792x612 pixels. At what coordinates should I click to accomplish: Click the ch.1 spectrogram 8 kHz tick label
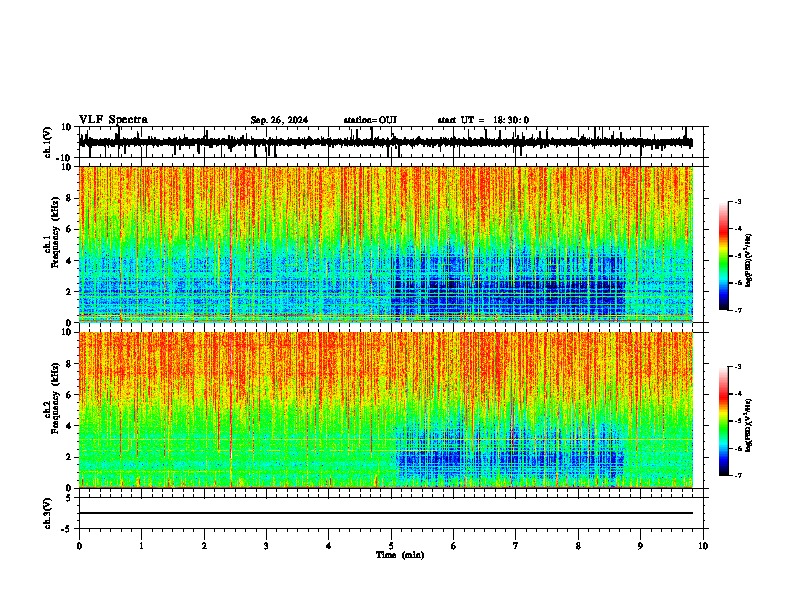tap(69, 198)
